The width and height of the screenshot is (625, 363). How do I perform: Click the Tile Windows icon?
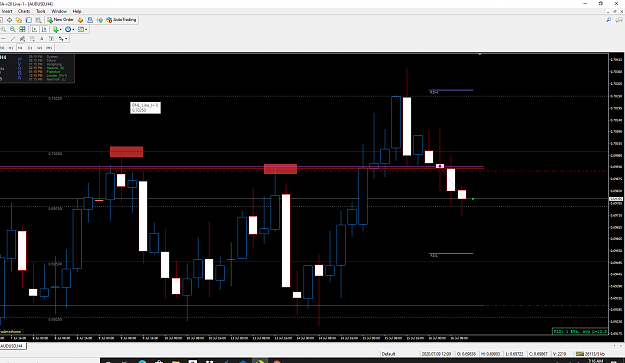point(22,29)
